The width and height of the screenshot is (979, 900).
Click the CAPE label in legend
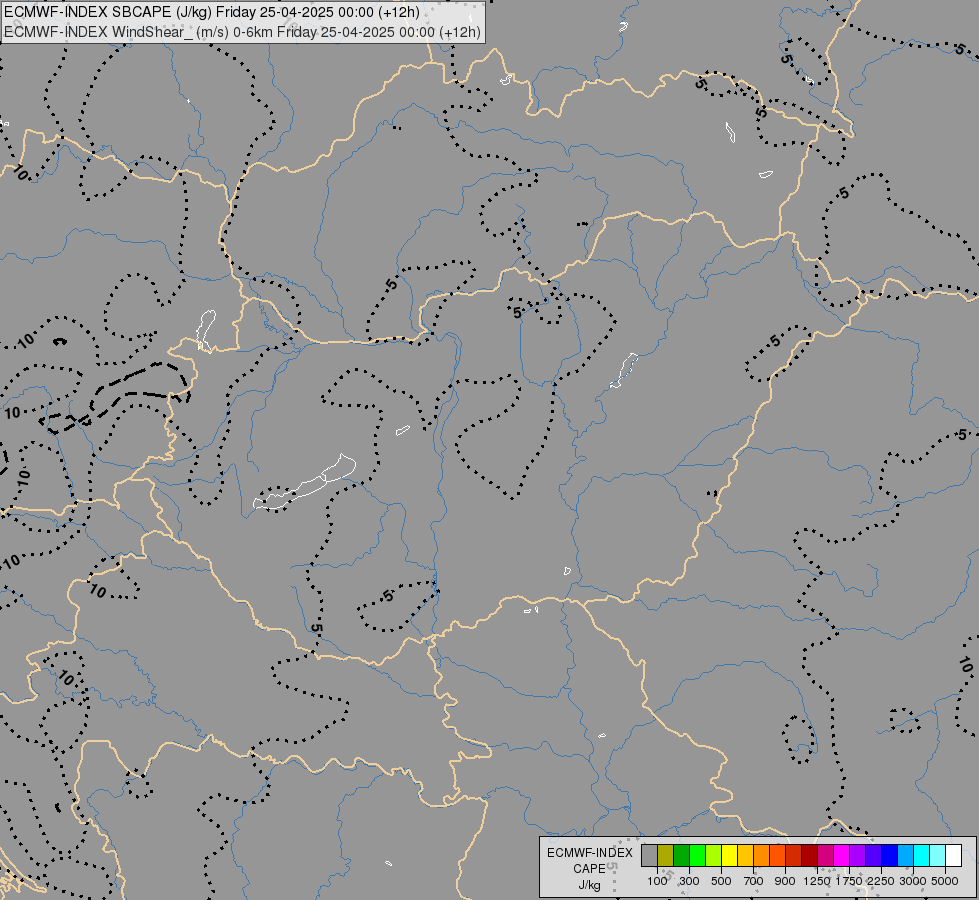589,869
